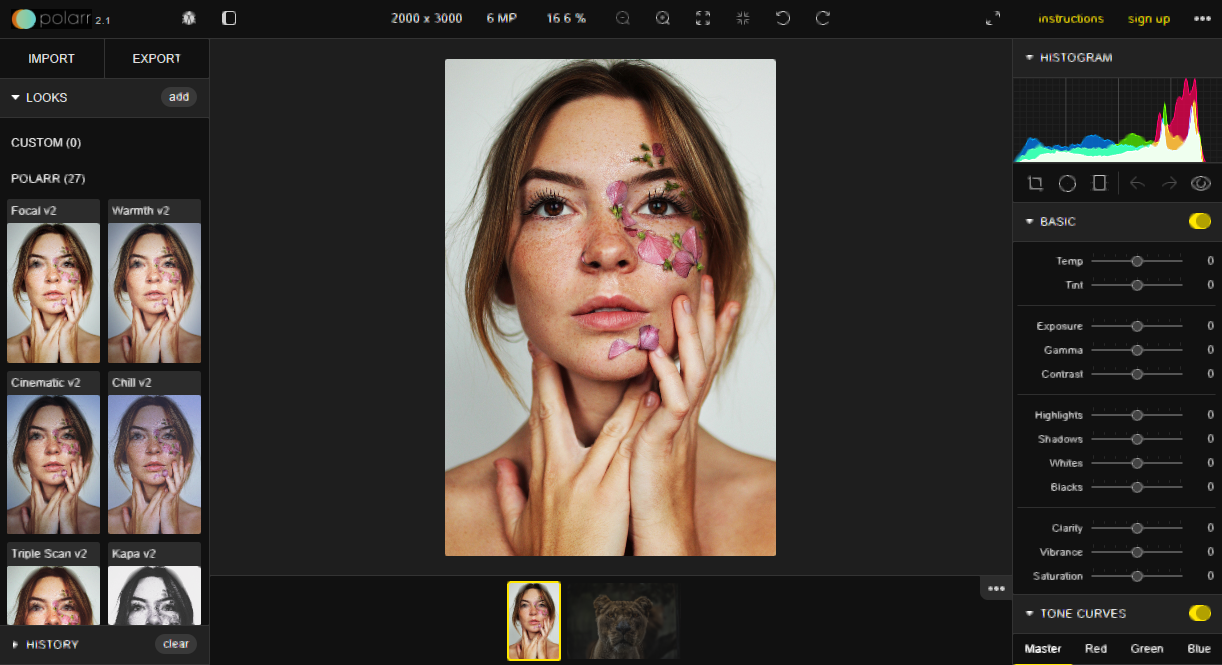Viewport: 1222px width, 665px height.
Task: Open the sign up link
Action: pyautogui.click(x=1148, y=19)
